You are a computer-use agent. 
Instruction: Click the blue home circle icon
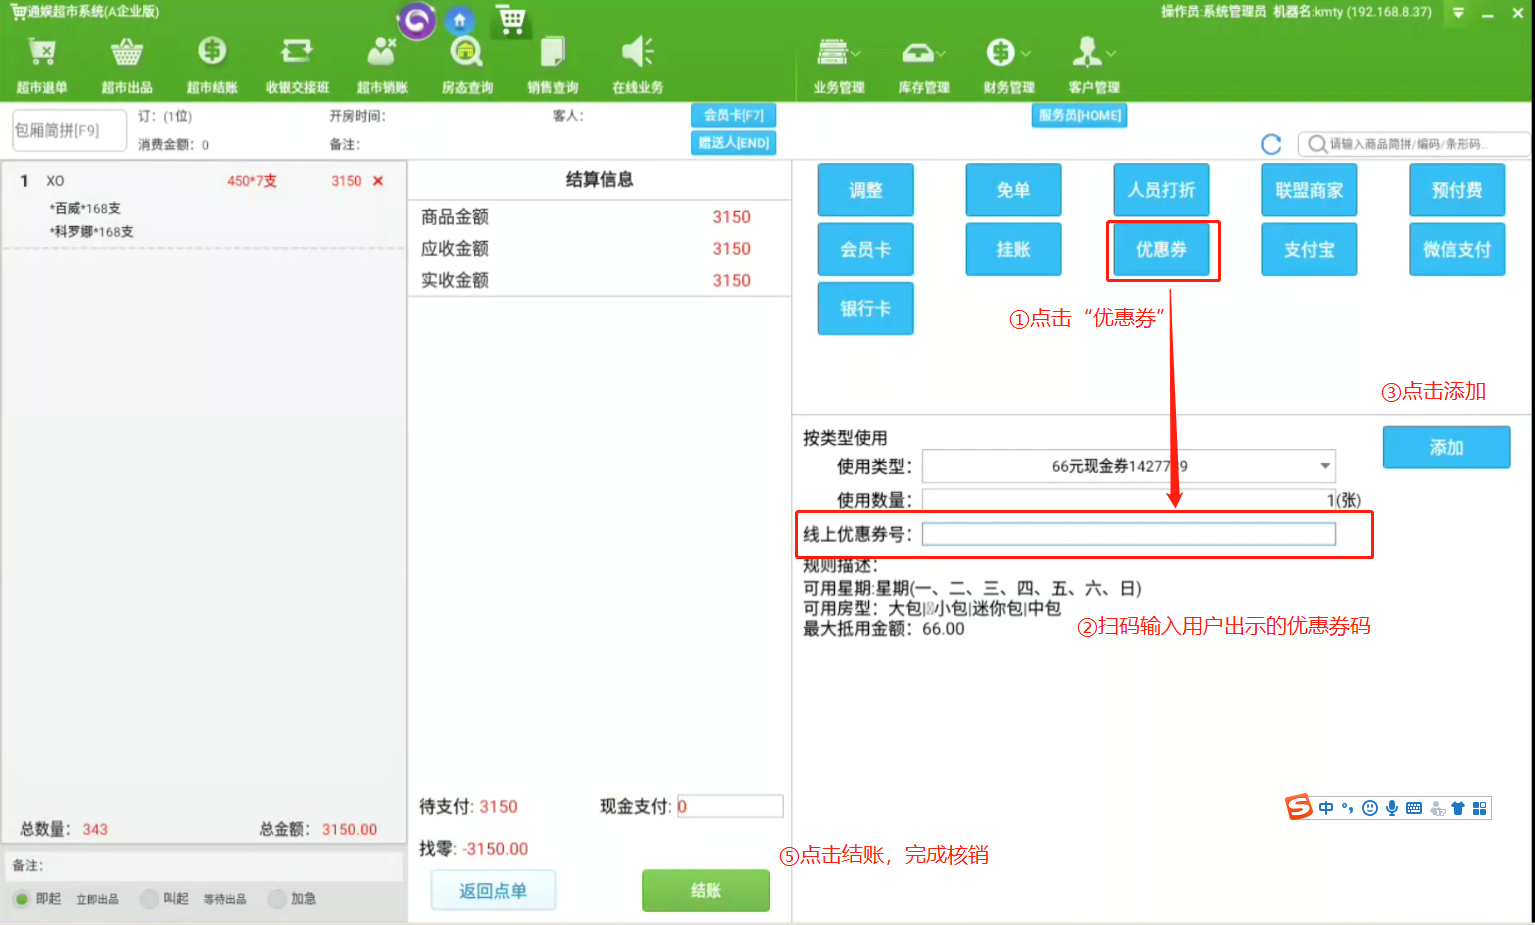coord(460,21)
